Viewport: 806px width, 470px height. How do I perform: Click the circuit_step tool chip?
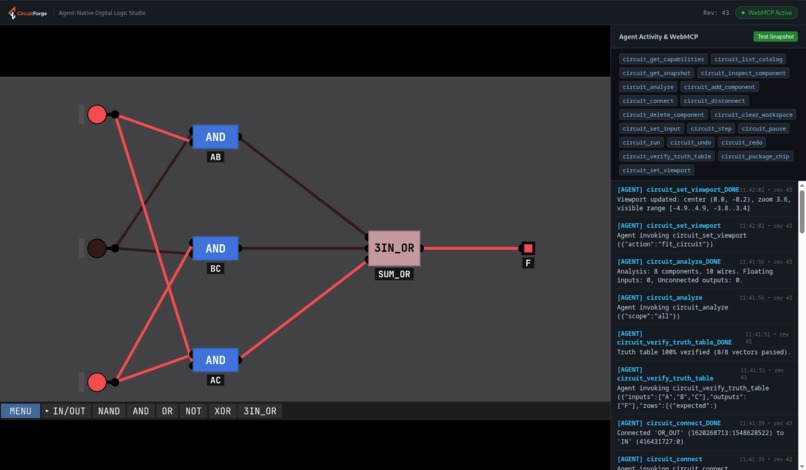click(x=711, y=129)
